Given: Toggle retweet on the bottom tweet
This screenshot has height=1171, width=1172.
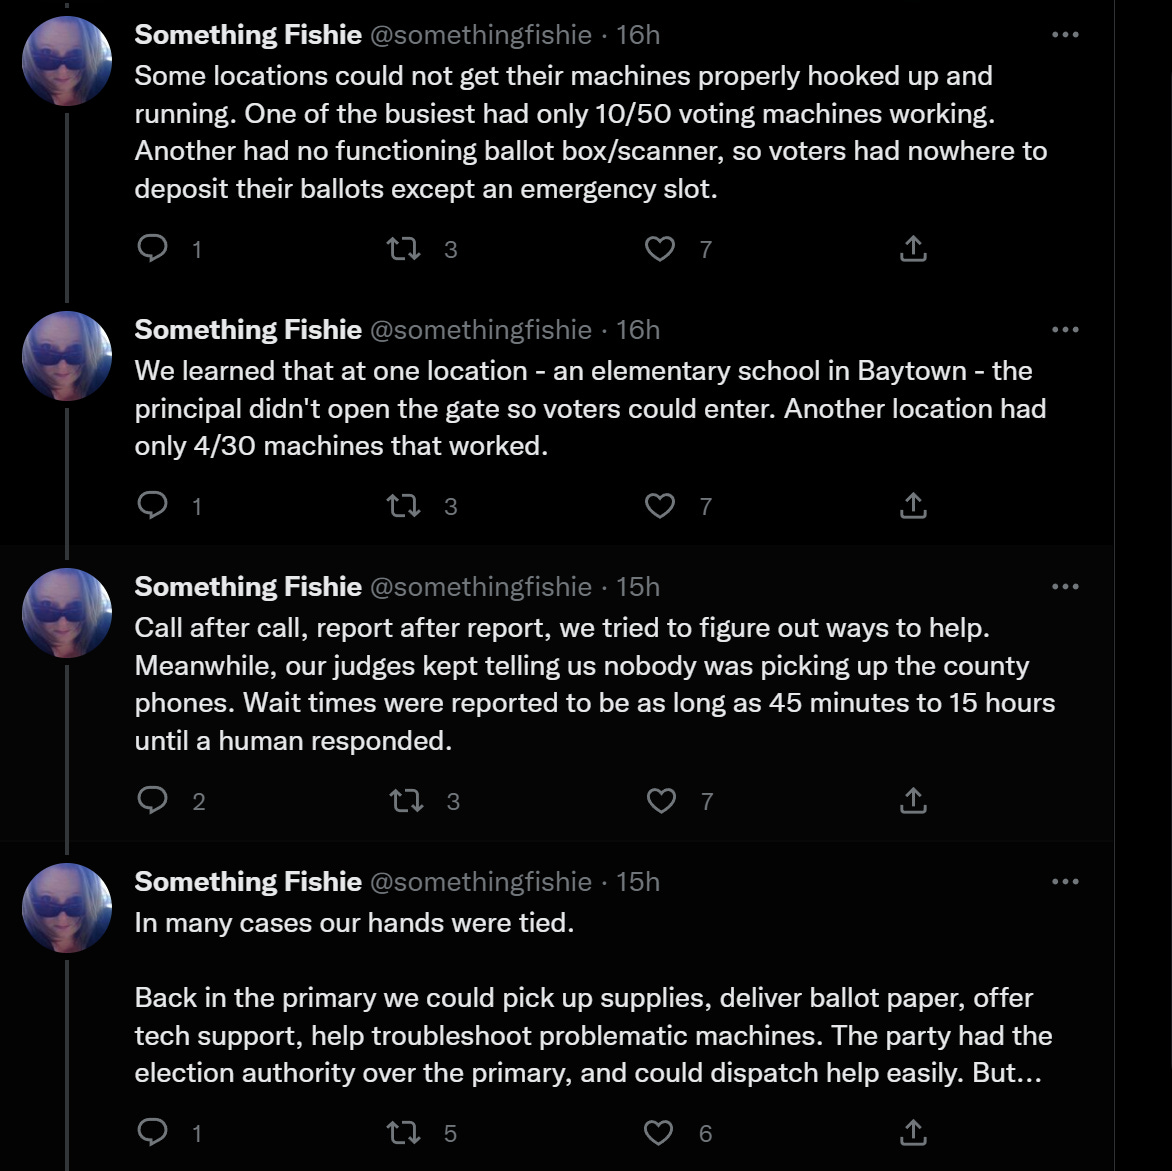Looking at the screenshot, I should point(407,1133).
